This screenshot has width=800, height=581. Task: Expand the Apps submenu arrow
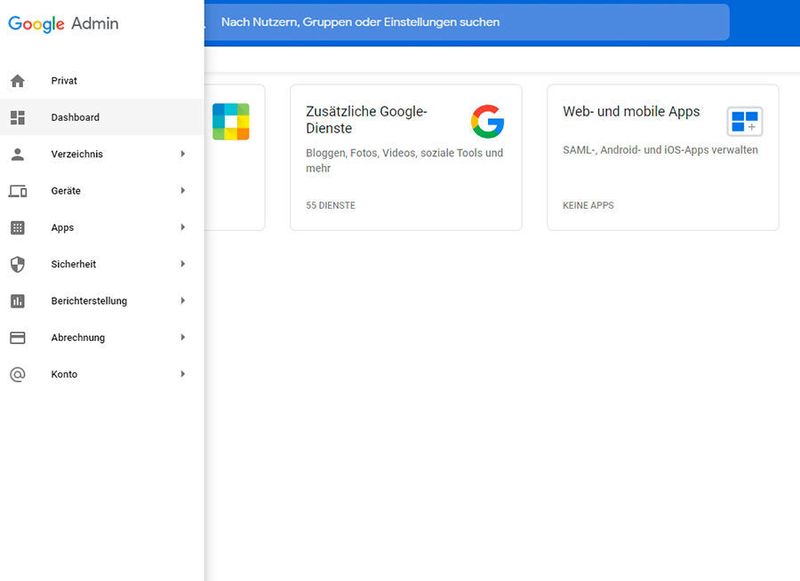183,227
